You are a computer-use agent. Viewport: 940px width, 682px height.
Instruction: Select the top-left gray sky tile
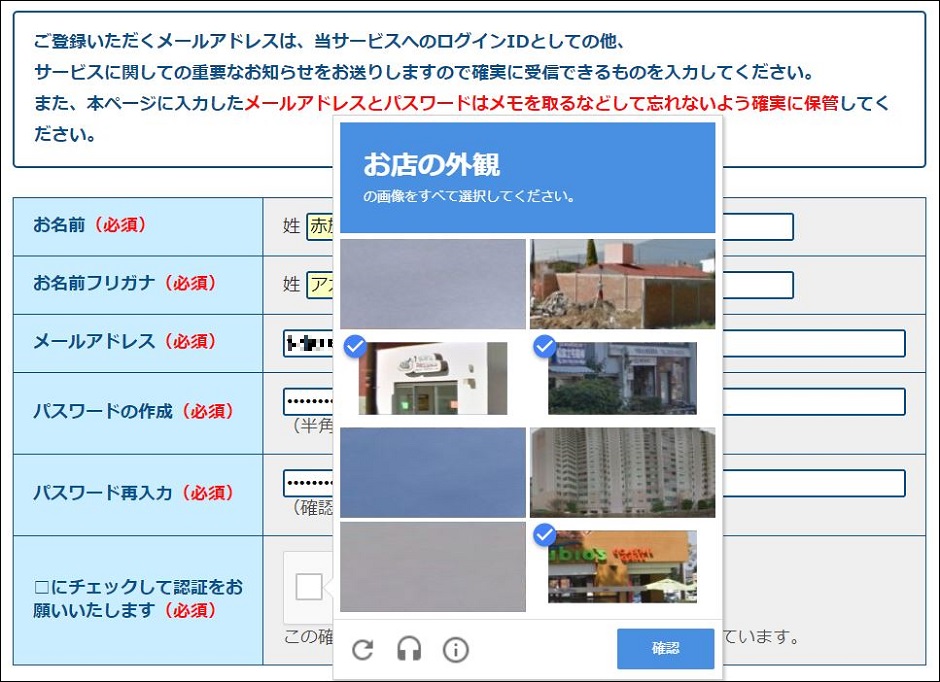tap(433, 285)
